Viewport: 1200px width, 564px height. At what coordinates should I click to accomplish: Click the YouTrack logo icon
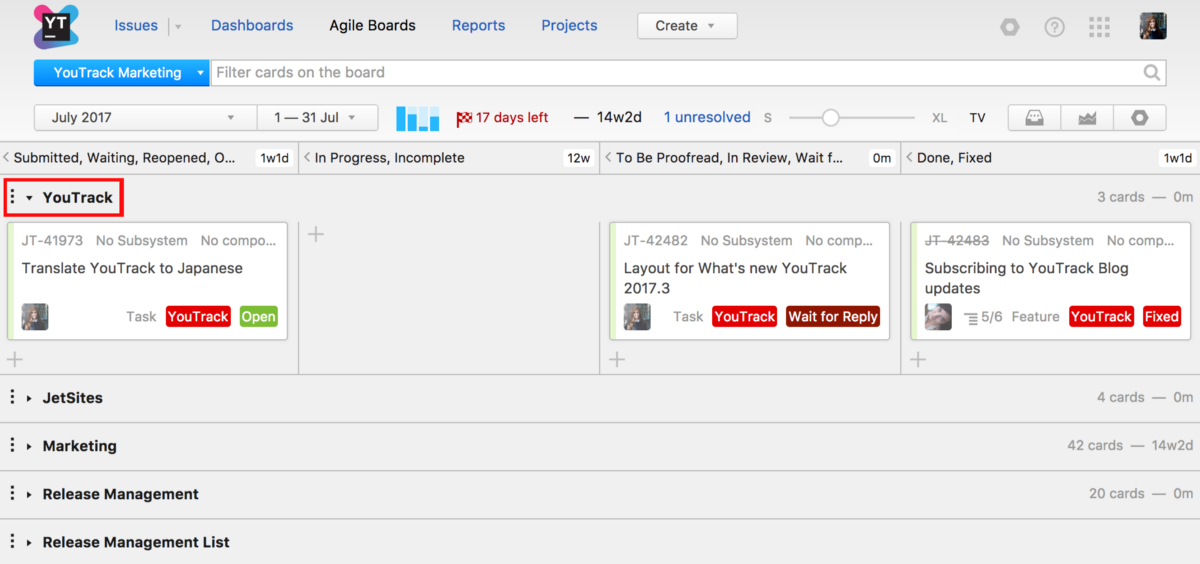[x=55, y=27]
